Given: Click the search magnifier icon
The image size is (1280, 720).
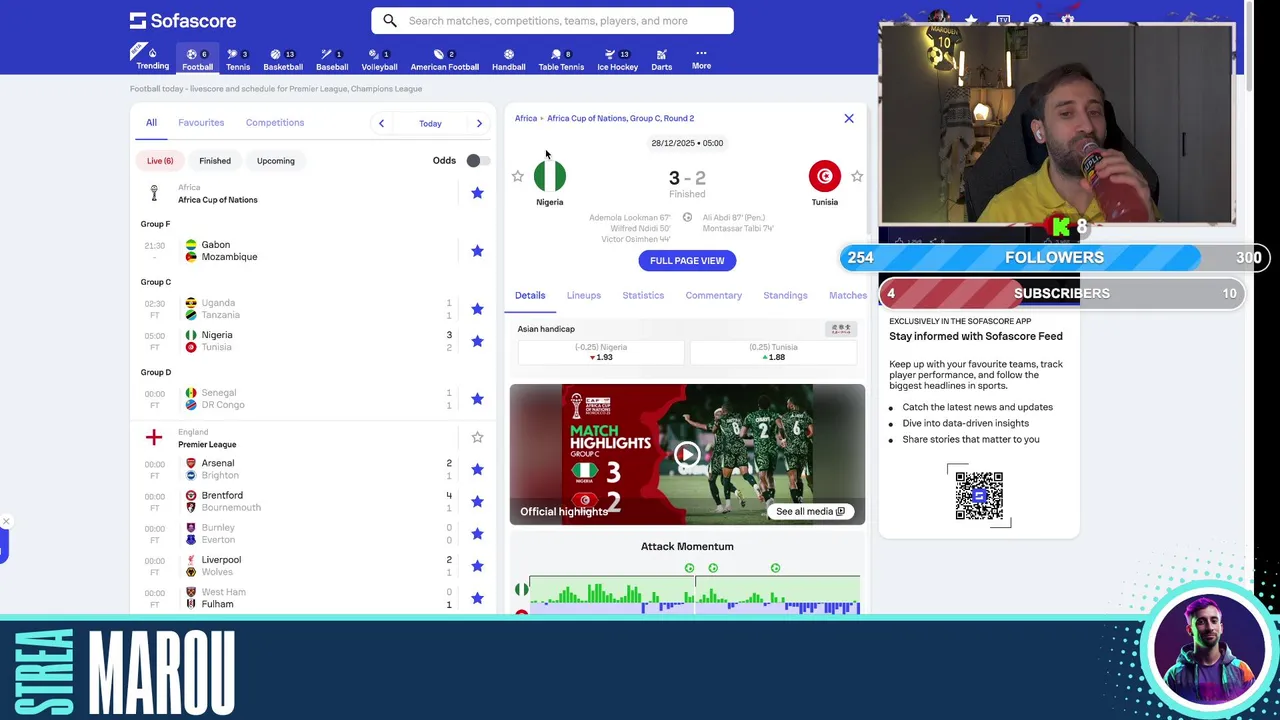Looking at the screenshot, I should click(390, 21).
